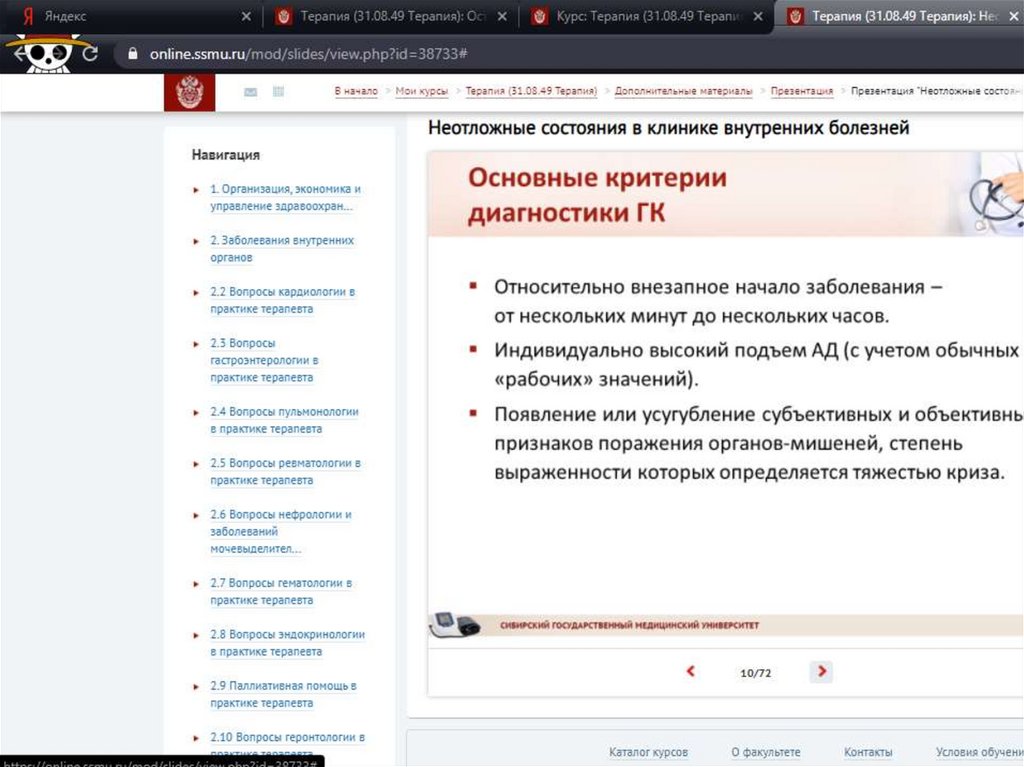Open 'Терапия (31.08.49 Терапия)' breadcrumb
Viewport: 1024px width, 767px height.
531,91
